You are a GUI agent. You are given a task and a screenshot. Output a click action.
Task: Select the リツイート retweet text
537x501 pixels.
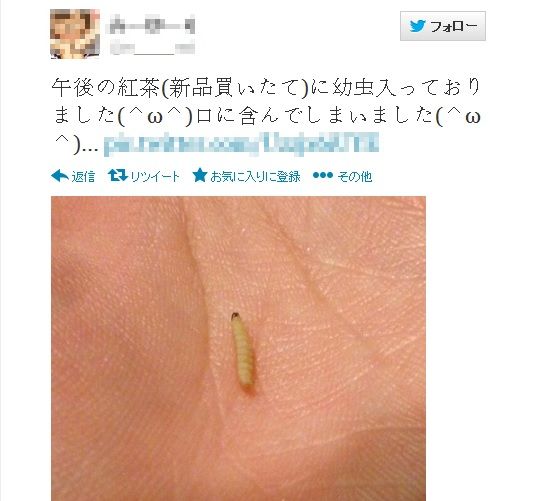coord(155,176)
